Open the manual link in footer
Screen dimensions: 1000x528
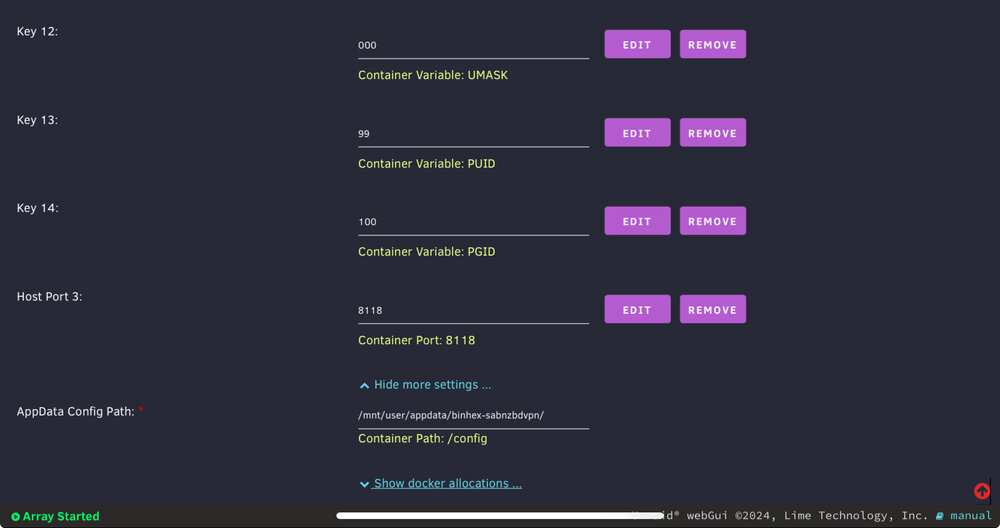tap(971, 515)
